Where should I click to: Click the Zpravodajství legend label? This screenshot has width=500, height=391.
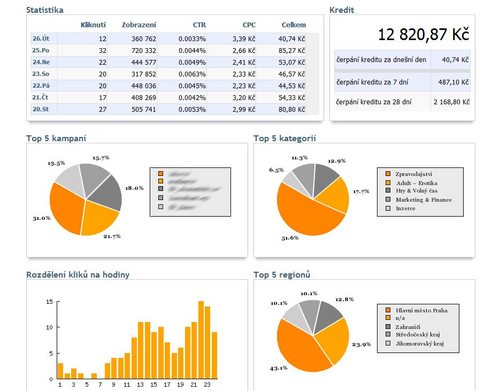click(x=413, y=174)
